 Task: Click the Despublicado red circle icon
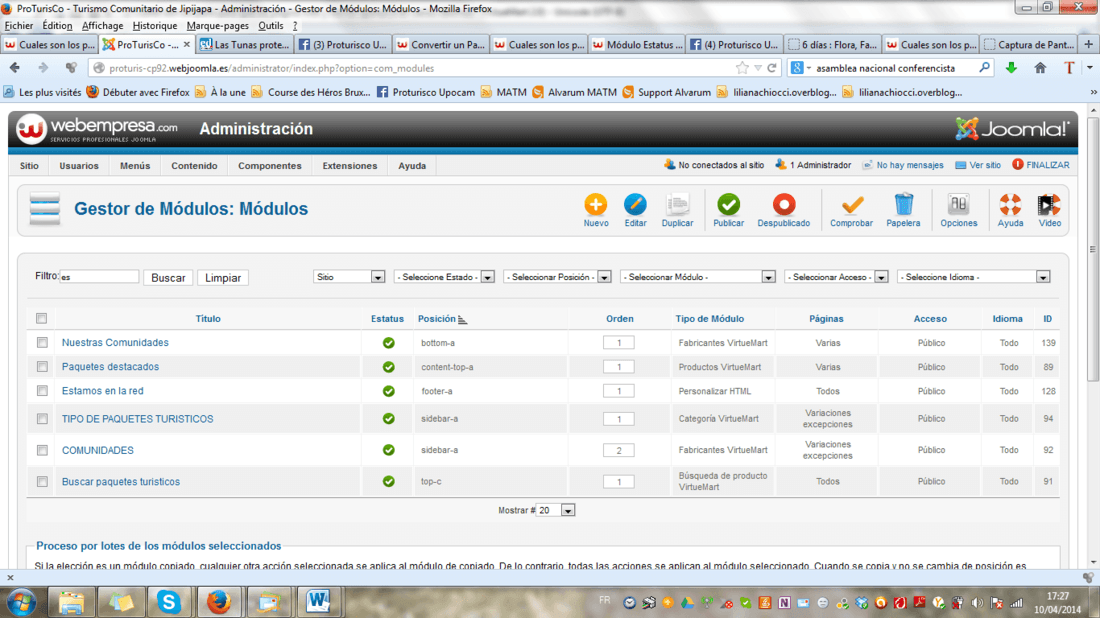click(784, 205)
